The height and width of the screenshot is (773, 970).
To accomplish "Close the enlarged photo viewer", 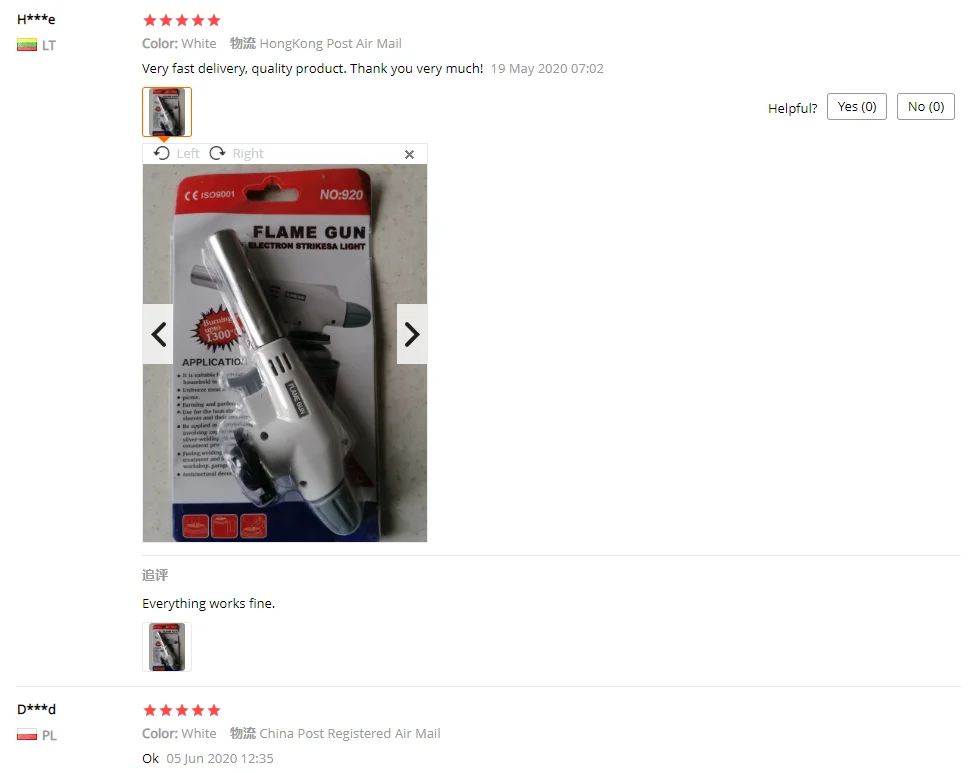I will (409, 155).
